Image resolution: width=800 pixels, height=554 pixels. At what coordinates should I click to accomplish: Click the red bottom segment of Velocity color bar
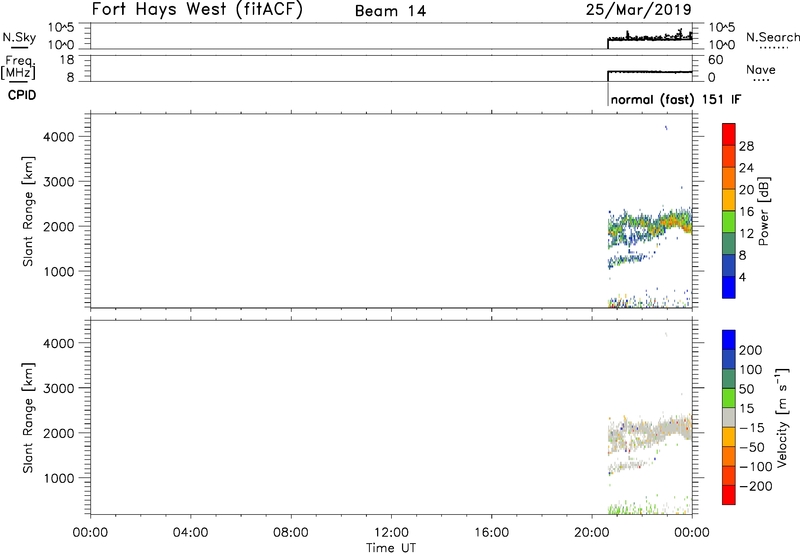(x=729, y=495)
